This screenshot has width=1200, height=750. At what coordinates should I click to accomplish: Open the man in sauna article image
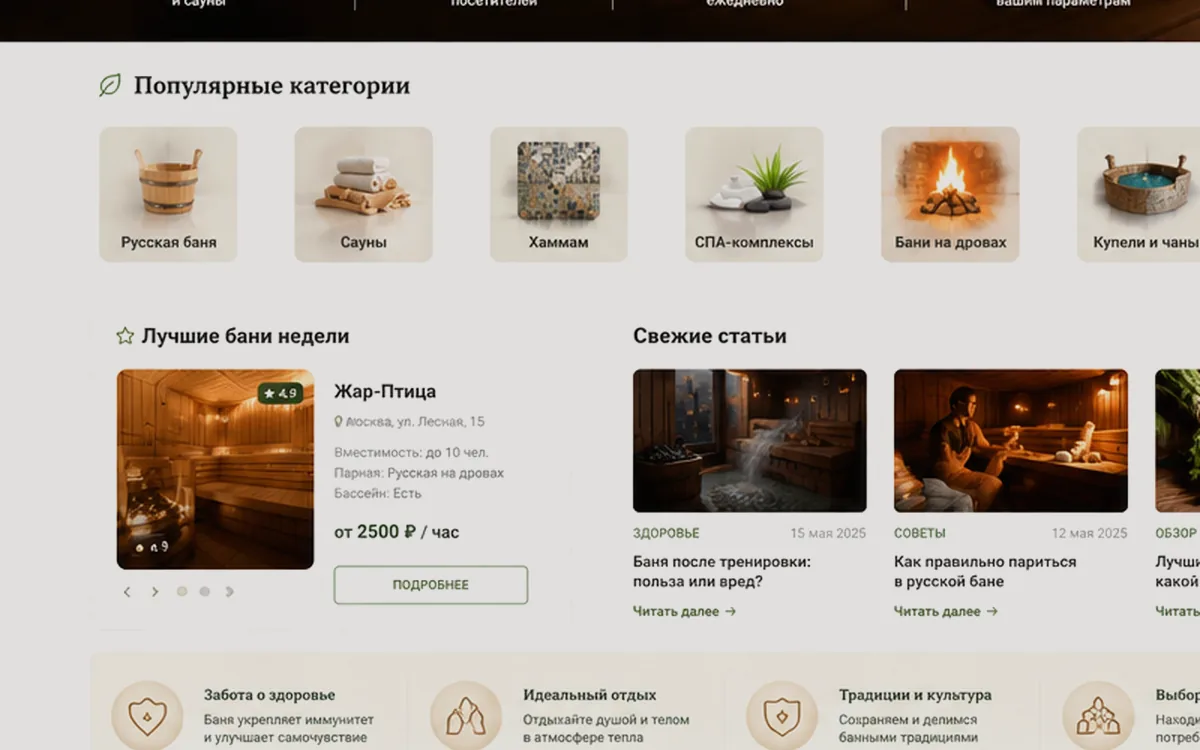point(1011,441)
